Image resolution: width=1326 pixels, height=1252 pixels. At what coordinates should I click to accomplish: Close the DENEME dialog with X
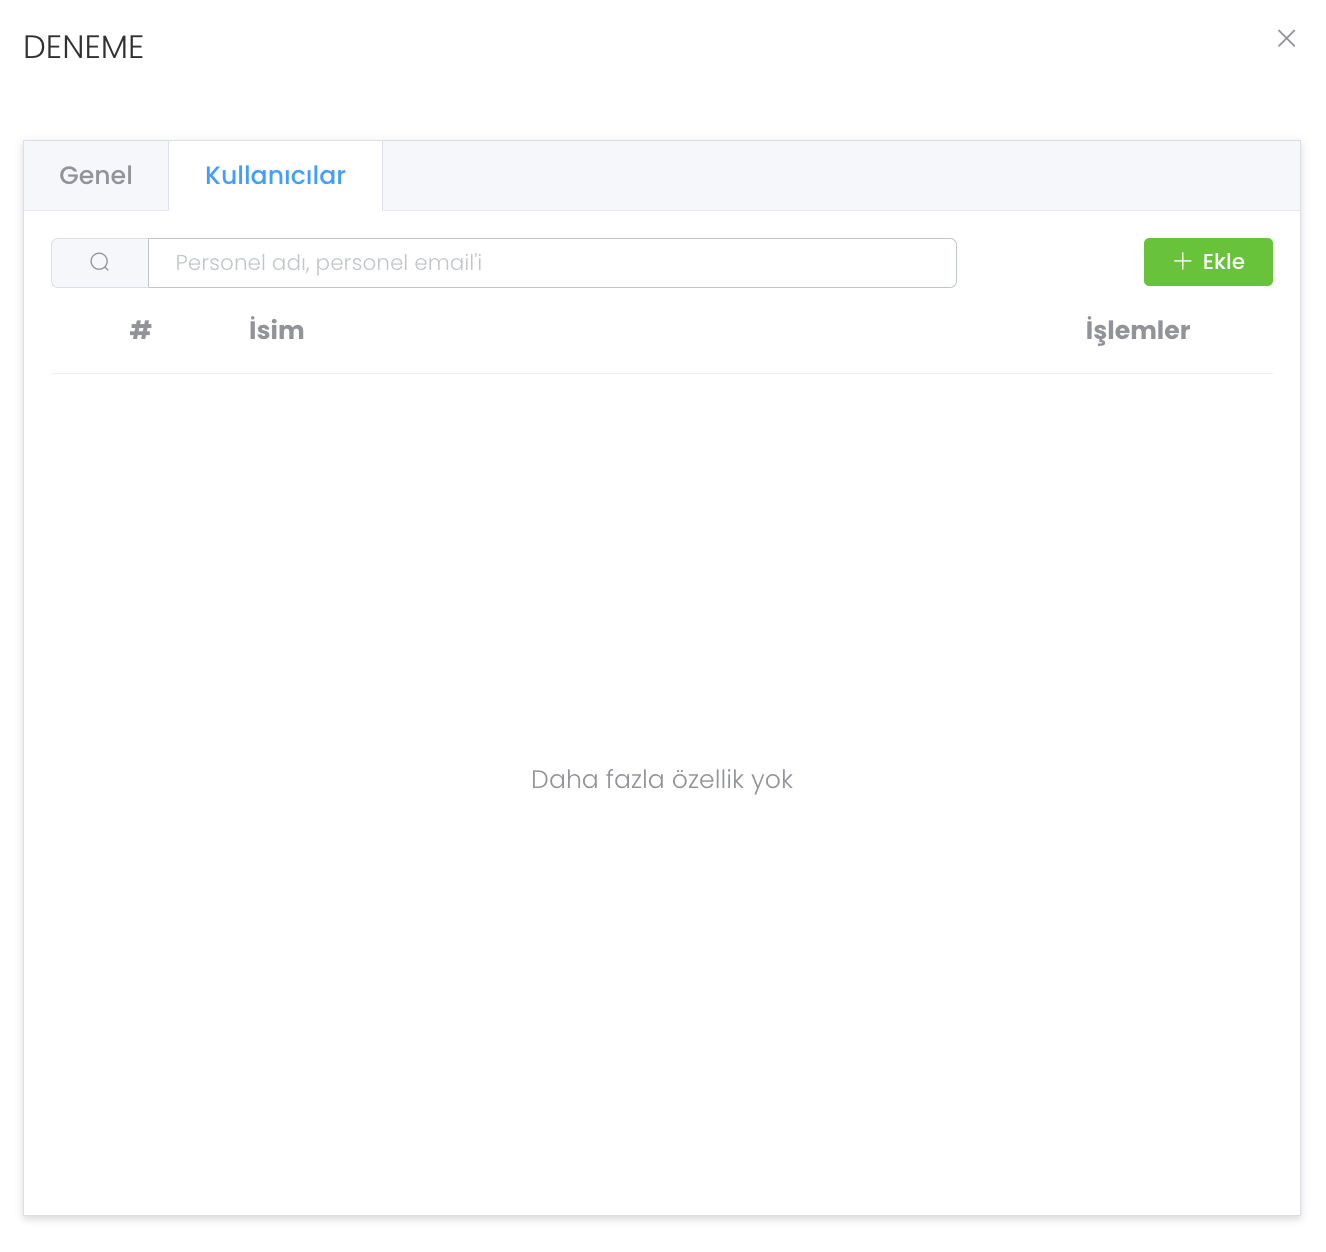tap(1286, 39)
